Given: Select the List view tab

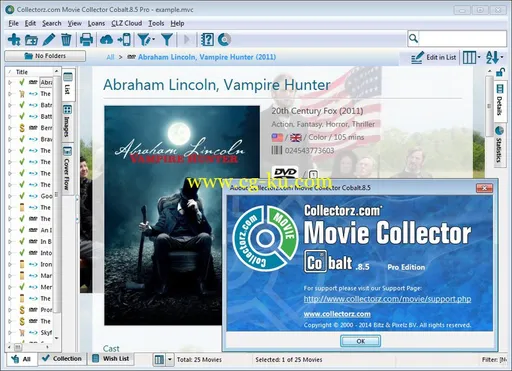Looking at the screenshot, I should [x=68, y=84].
